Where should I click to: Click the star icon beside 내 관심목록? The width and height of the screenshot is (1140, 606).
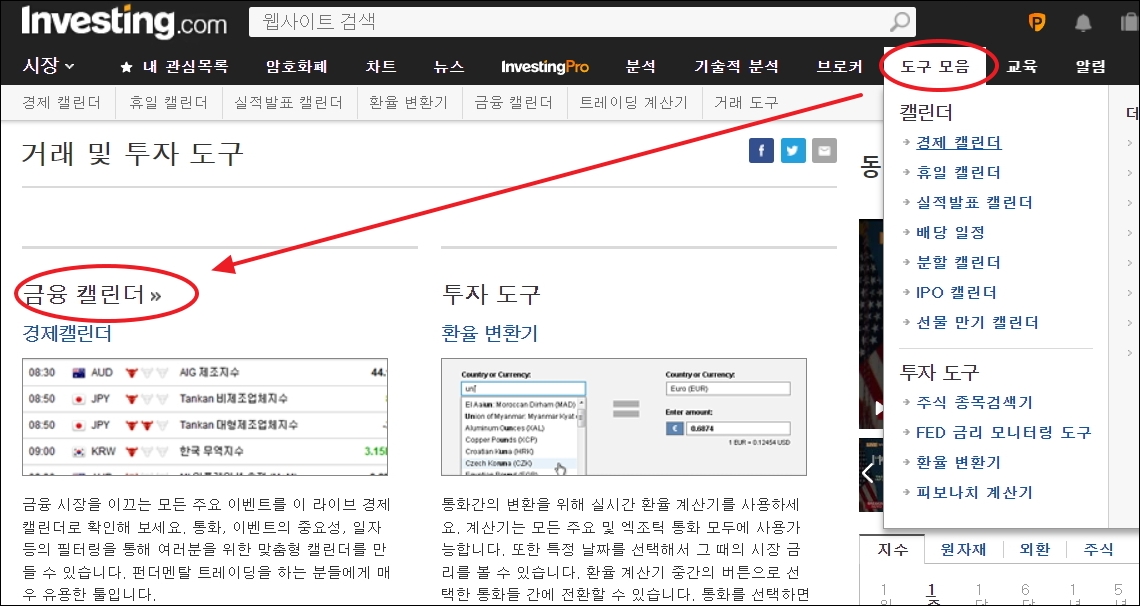[127, 67]
